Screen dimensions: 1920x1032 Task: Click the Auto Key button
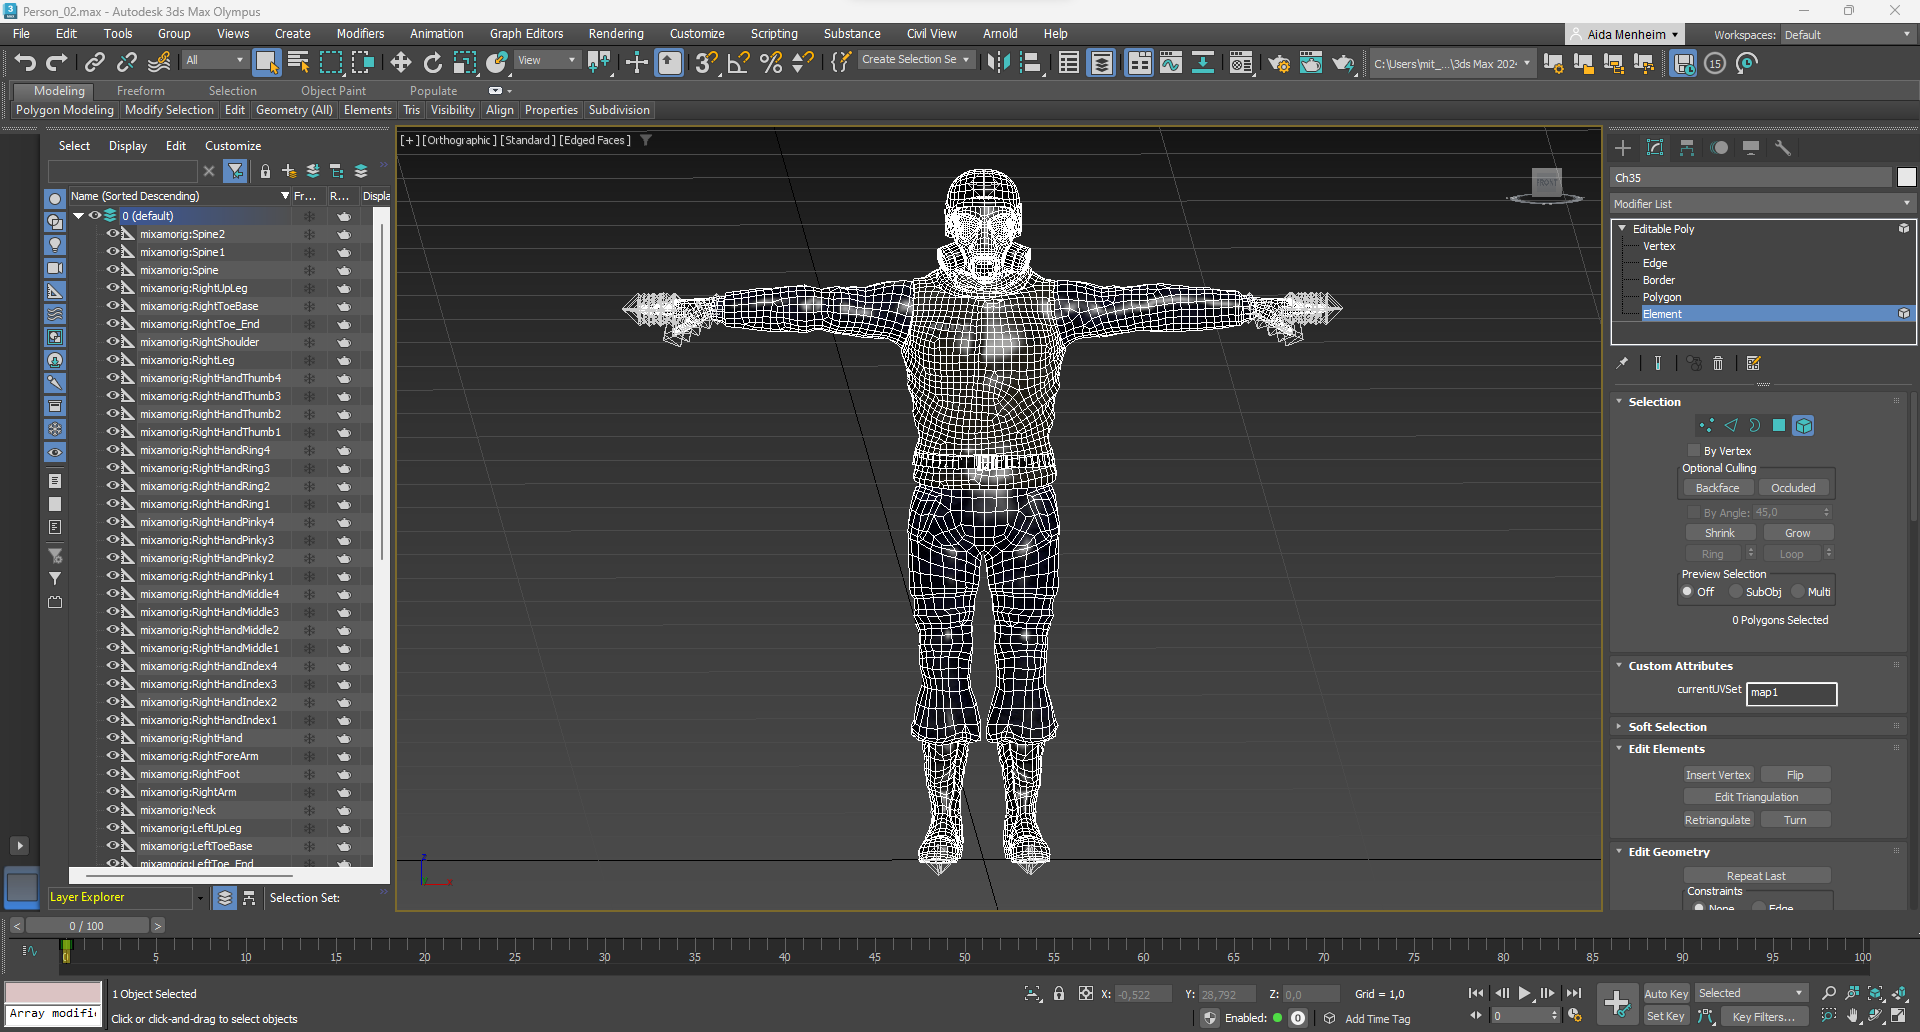[1666, 994]
